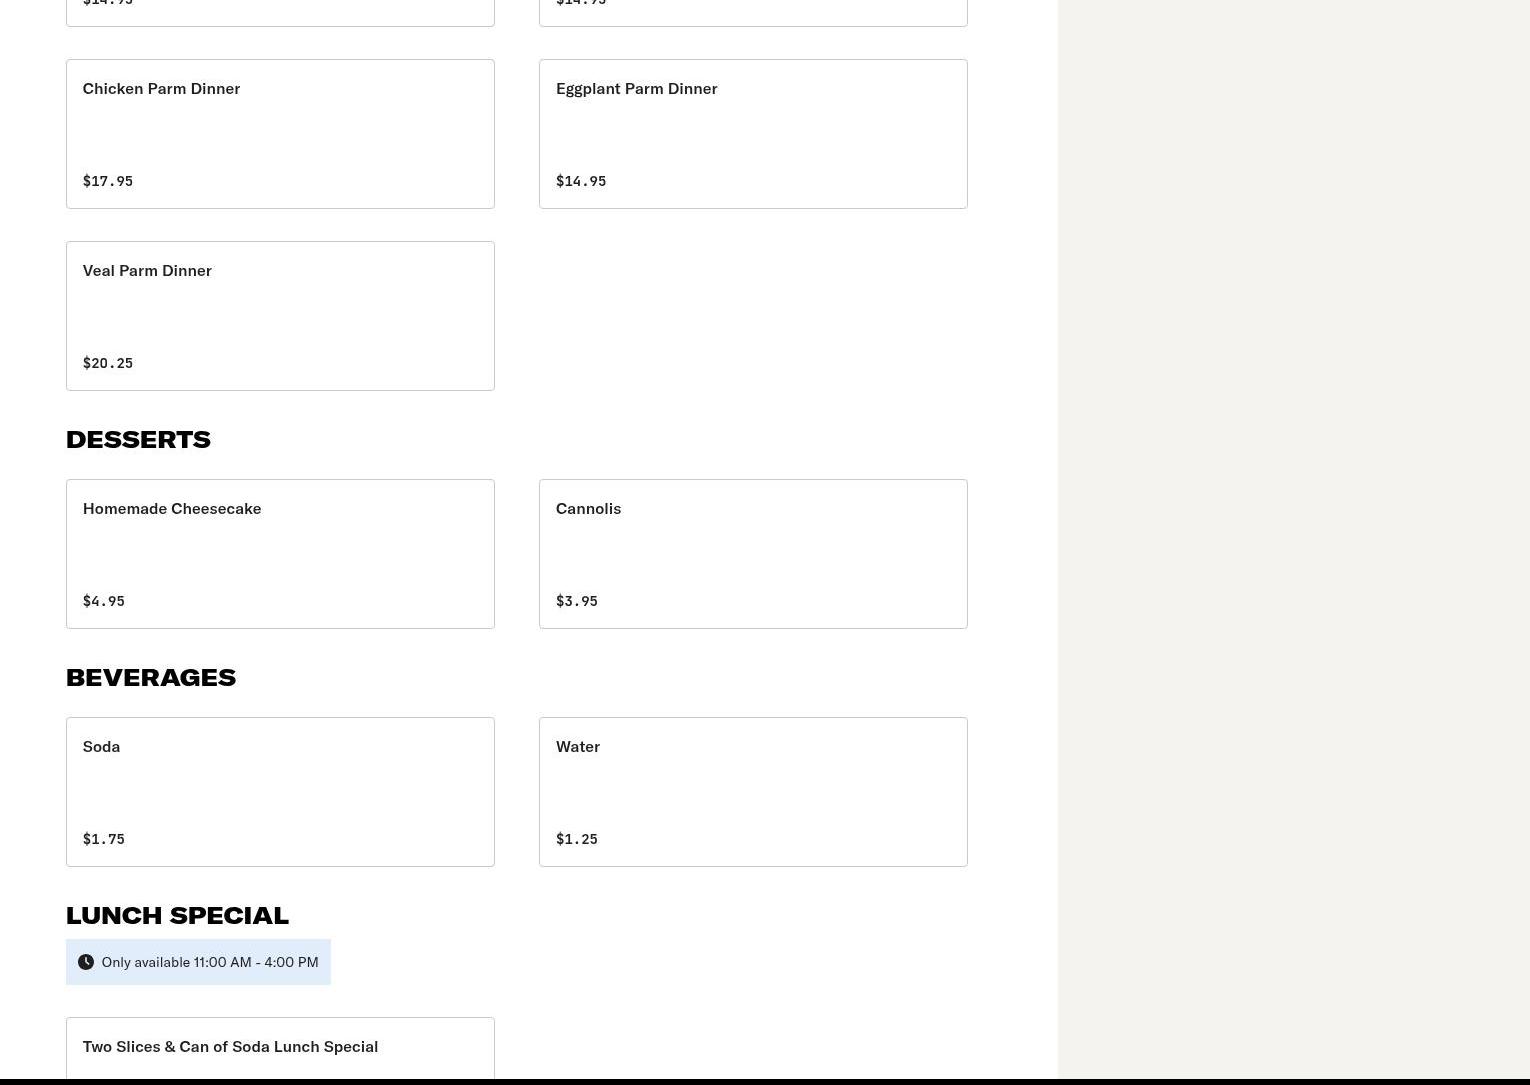The image size is (1530, 1085).
Task: Click the Desserts section heading
Action: pyautogui.click(x=138, y=439)
